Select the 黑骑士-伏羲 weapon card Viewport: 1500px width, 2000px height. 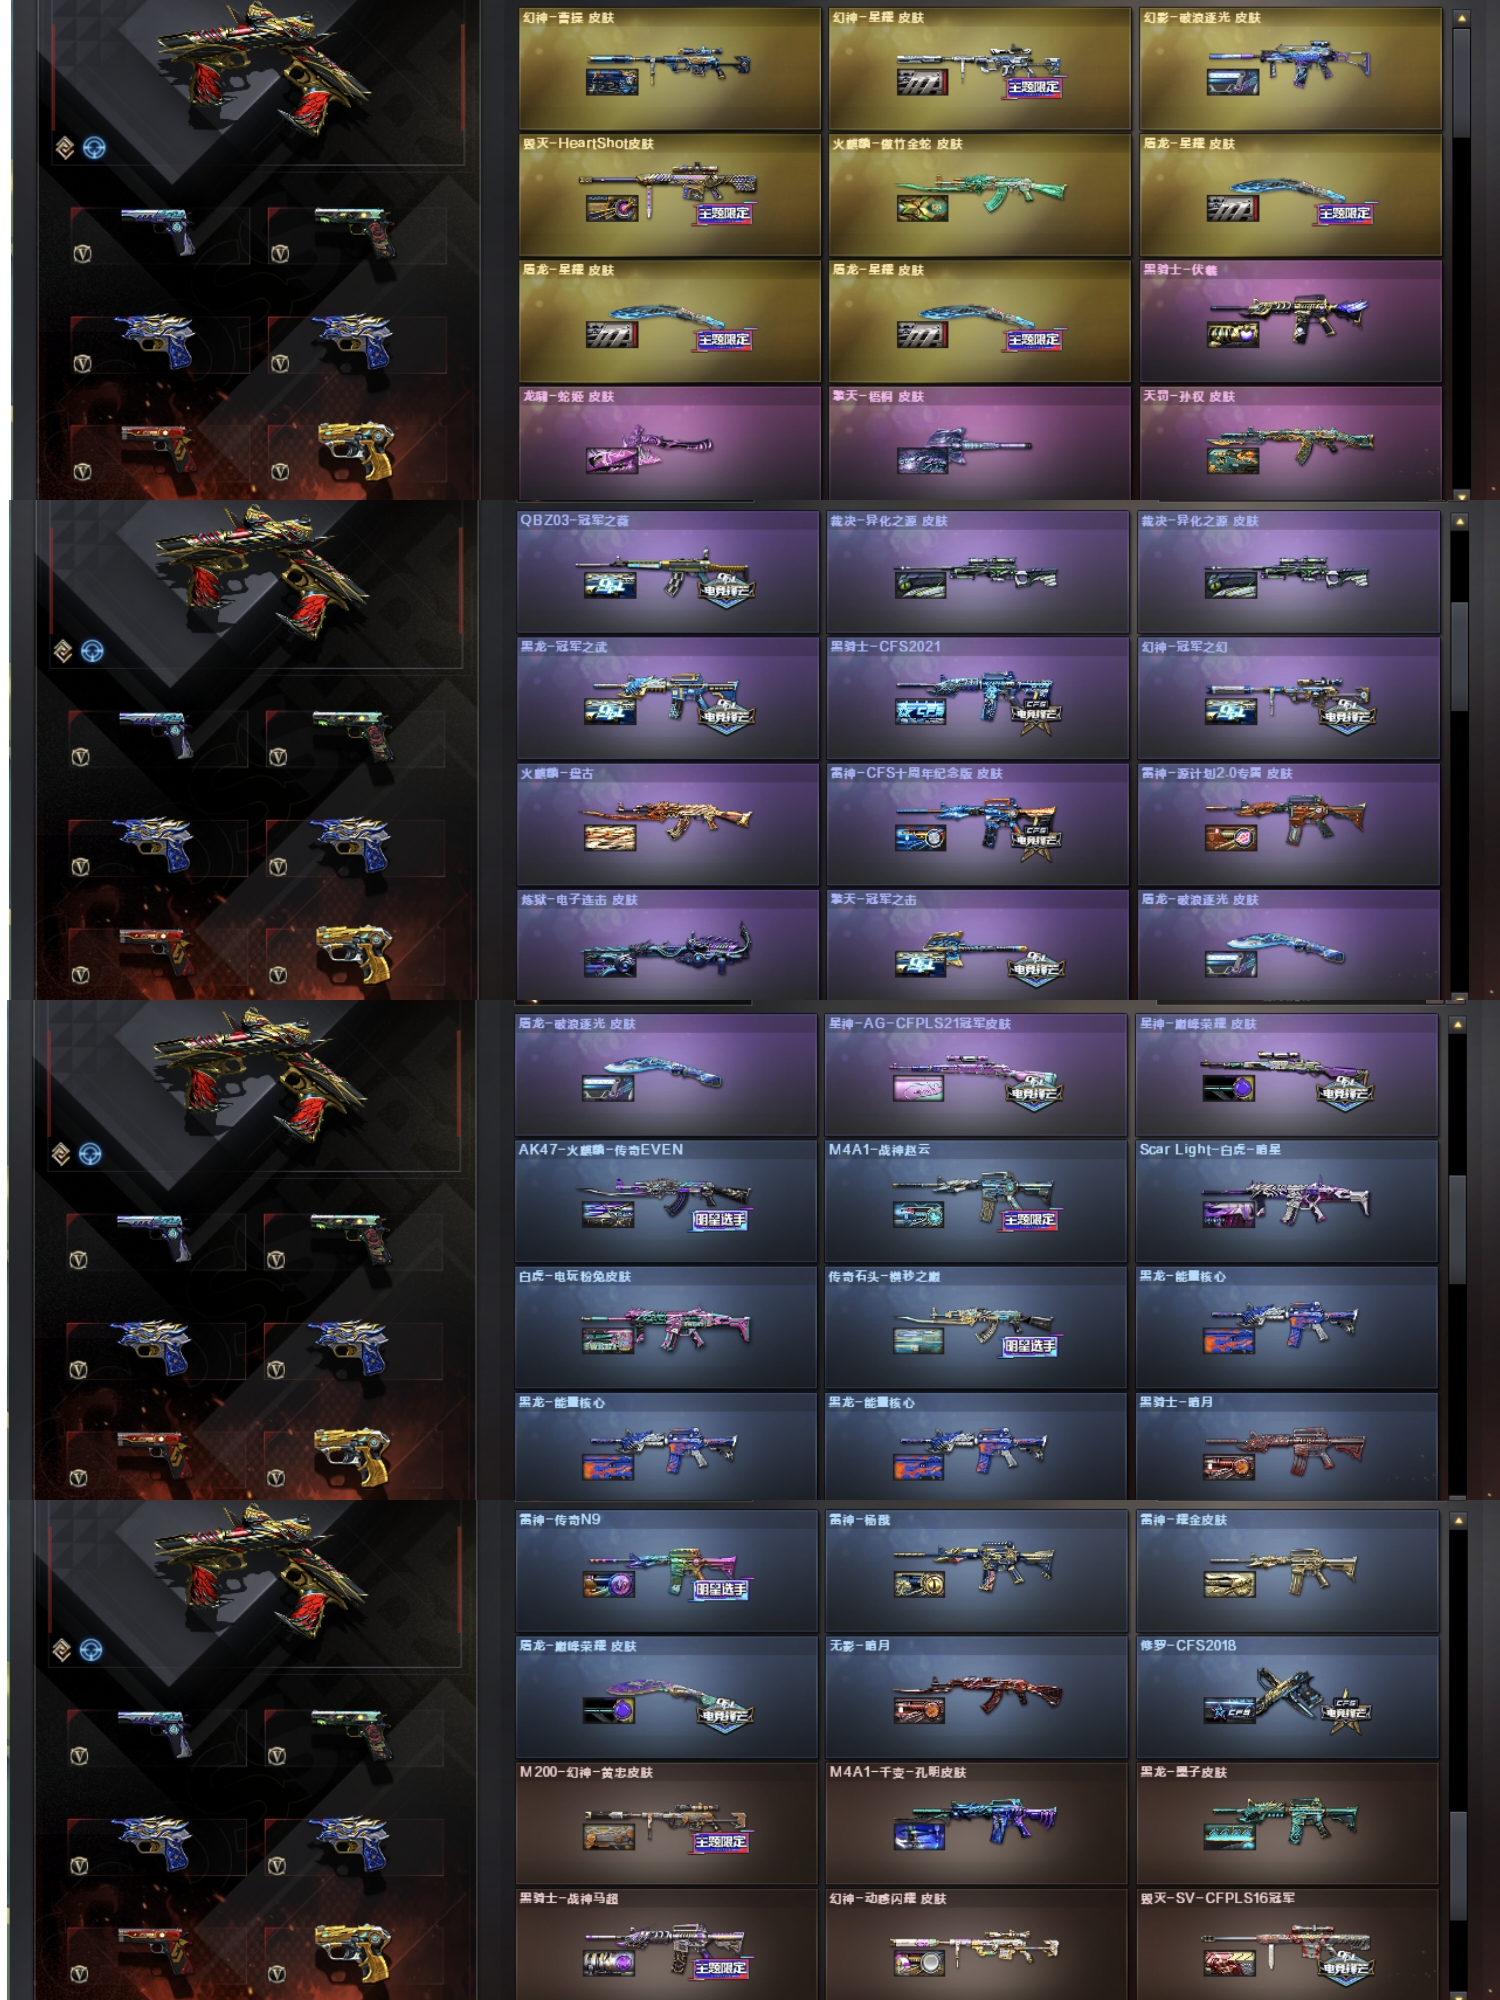pos(1291,321)
